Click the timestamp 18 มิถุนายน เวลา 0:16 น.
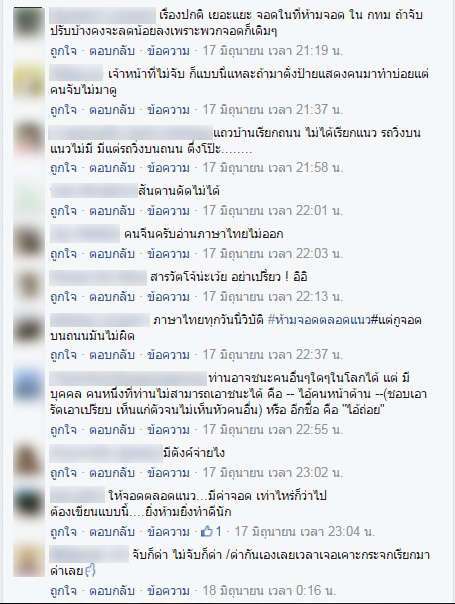Viewport: 455px width, 604px height. [x=269, y=591]
